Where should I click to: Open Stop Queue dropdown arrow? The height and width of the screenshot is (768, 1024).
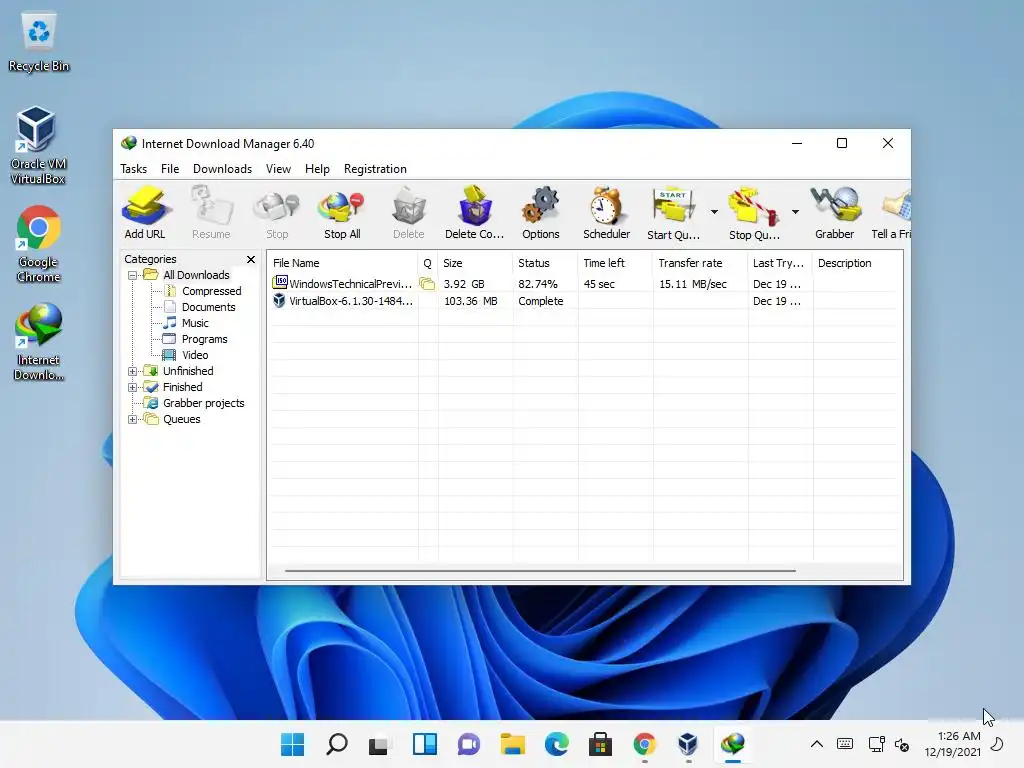coord(795,212)
